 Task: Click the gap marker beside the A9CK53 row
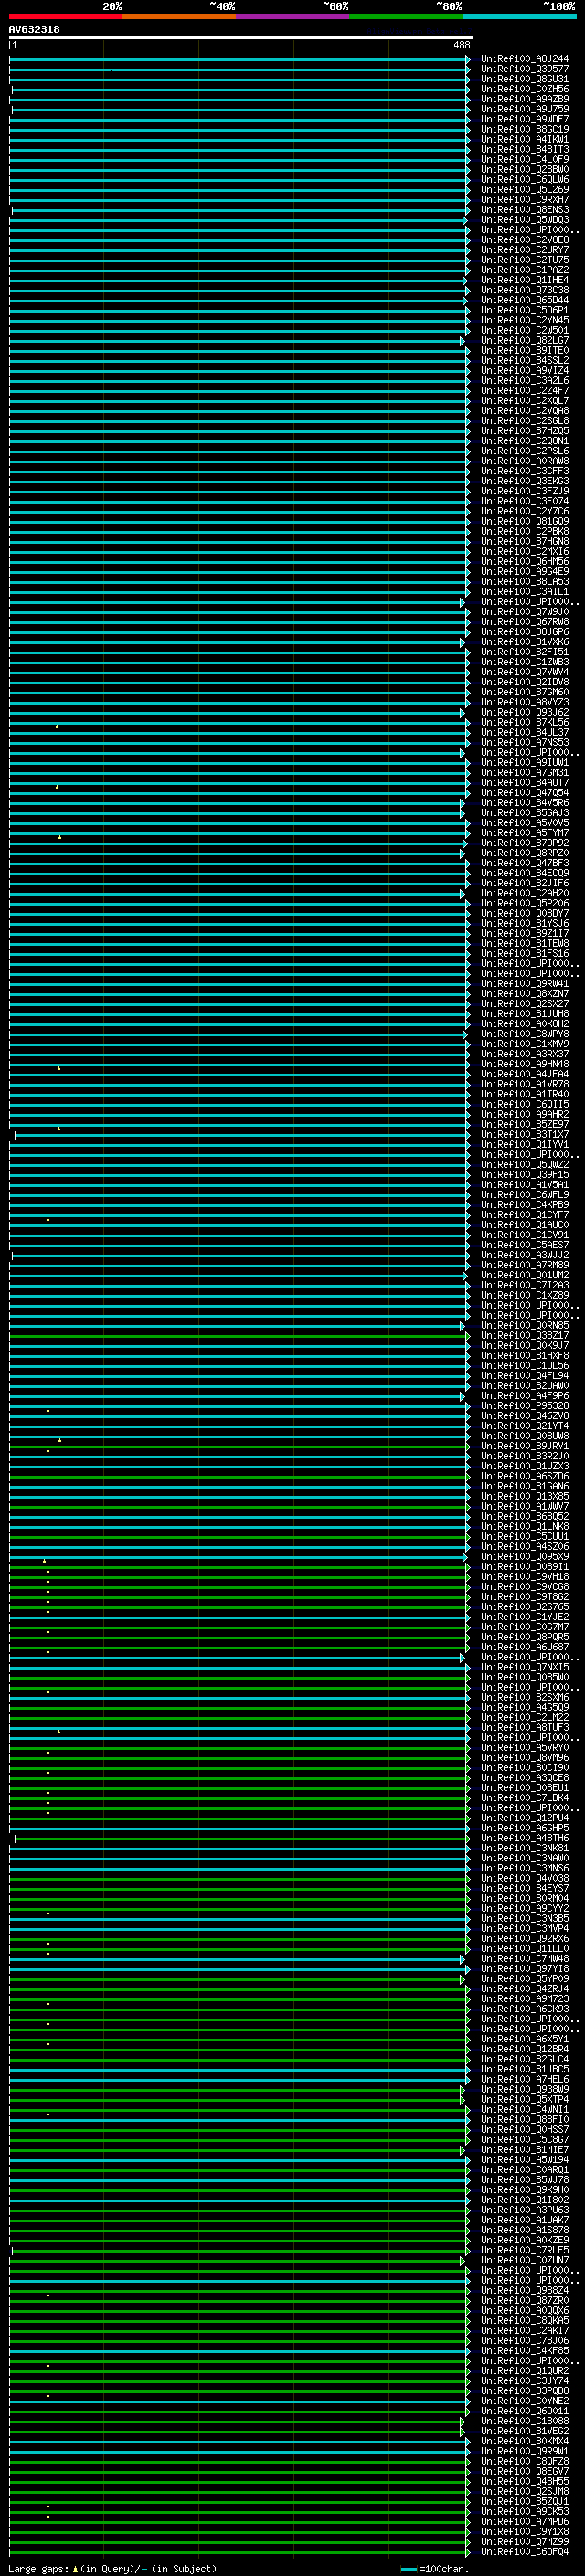click(48, 2515)
